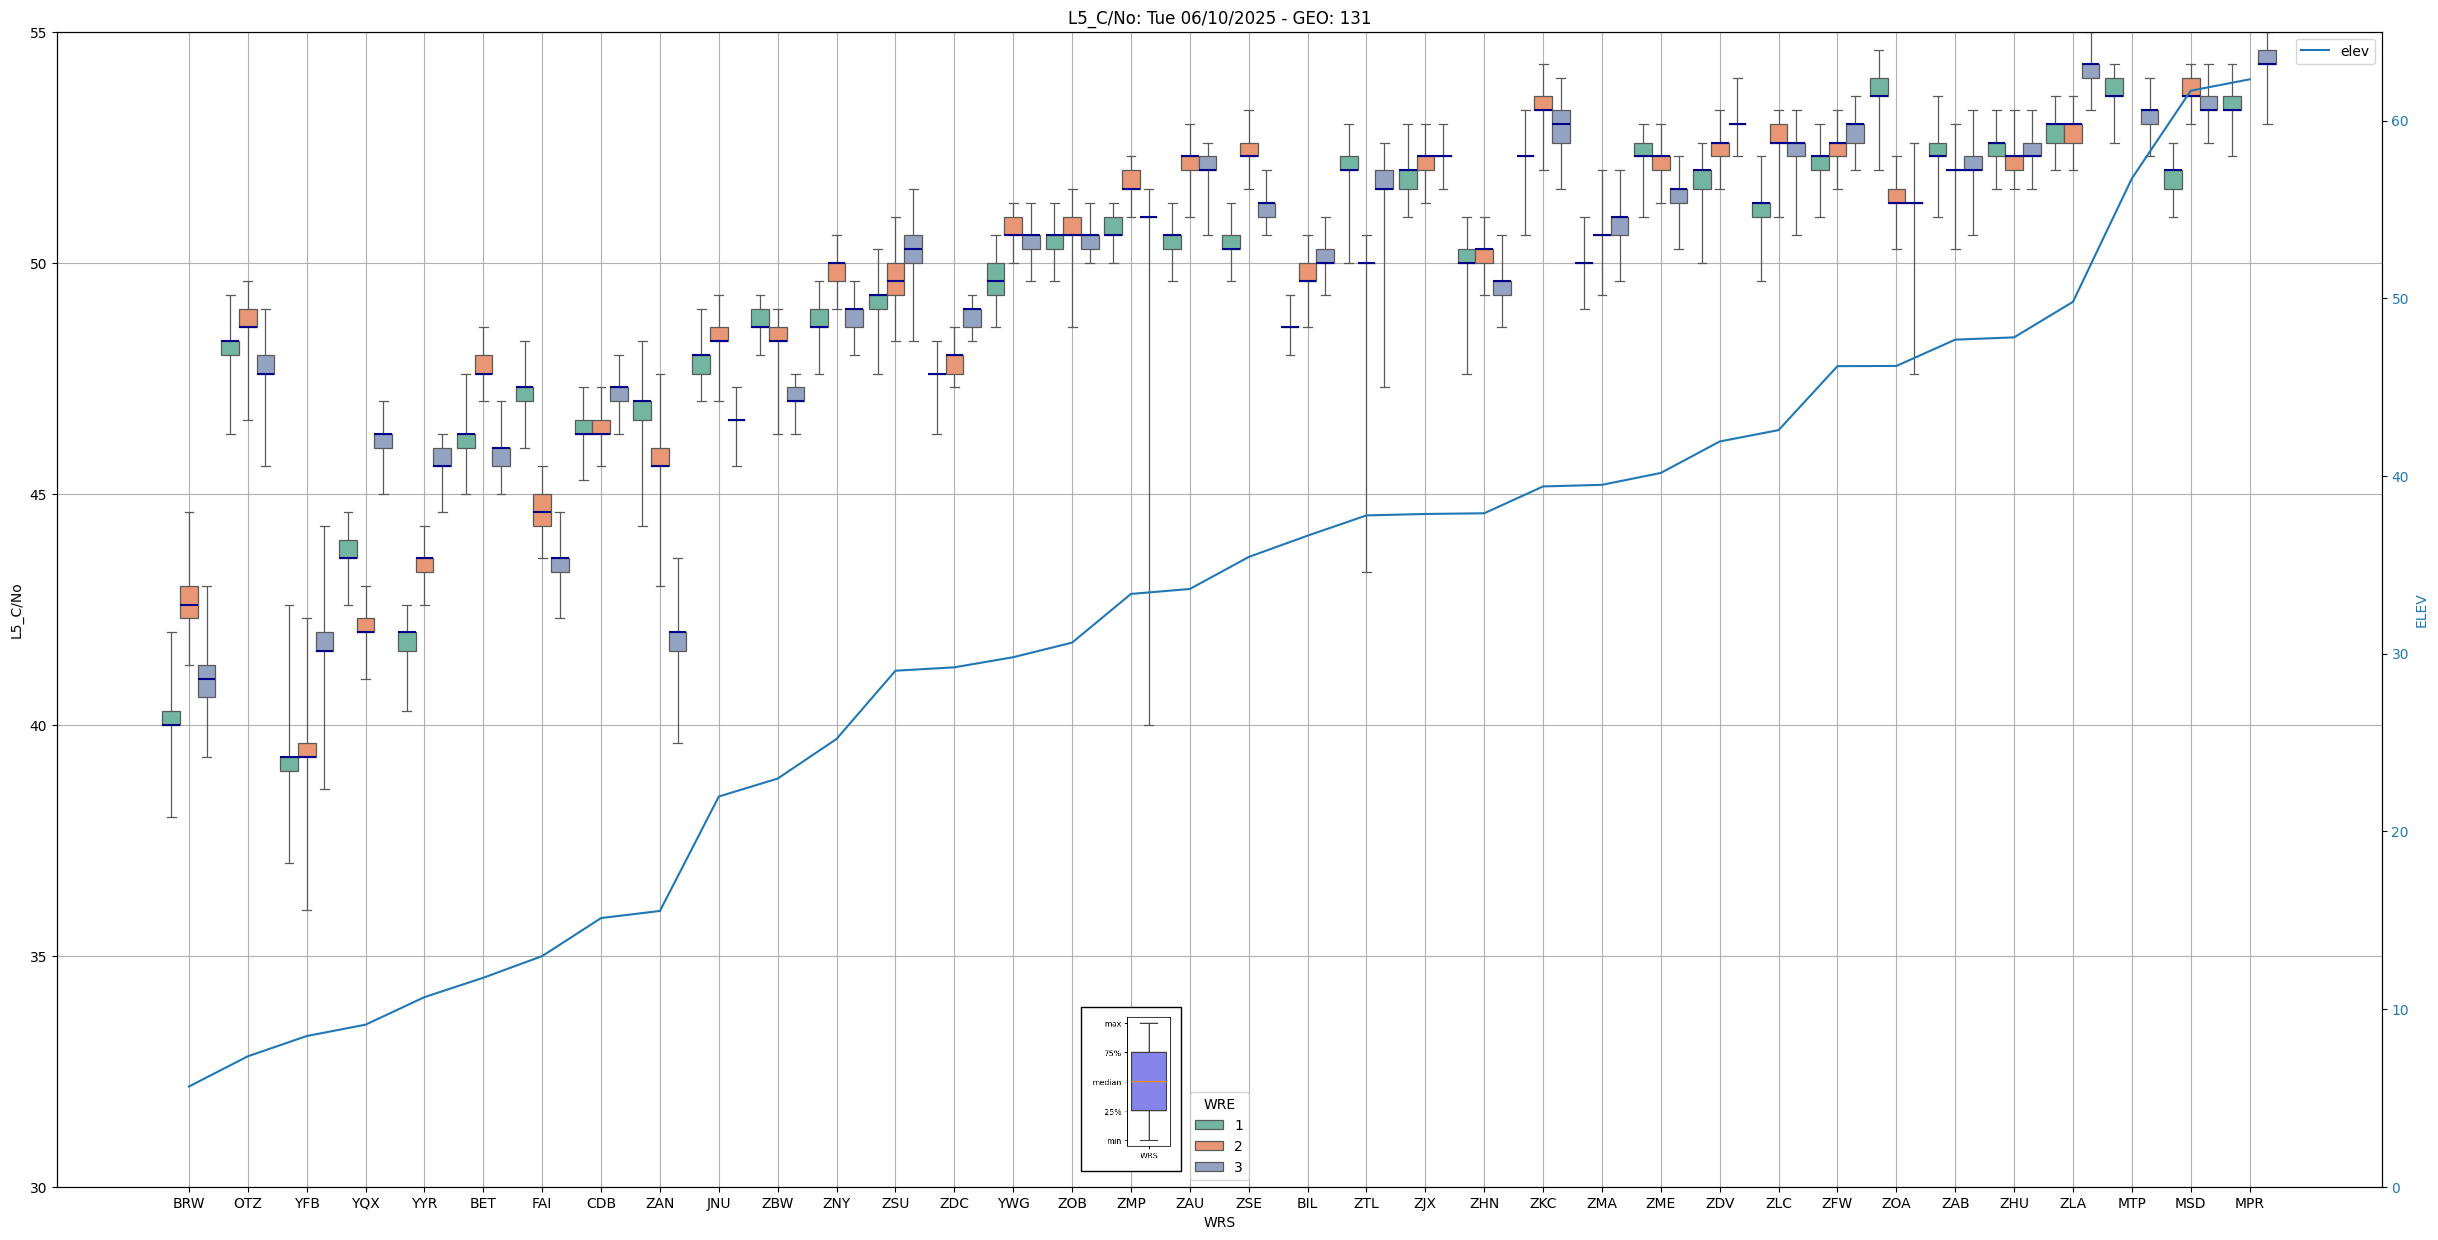This screenshot has width=2438, height=1240.
Task: Click the 'median' label in boxplot key
Action: tap(1106, 1082)
